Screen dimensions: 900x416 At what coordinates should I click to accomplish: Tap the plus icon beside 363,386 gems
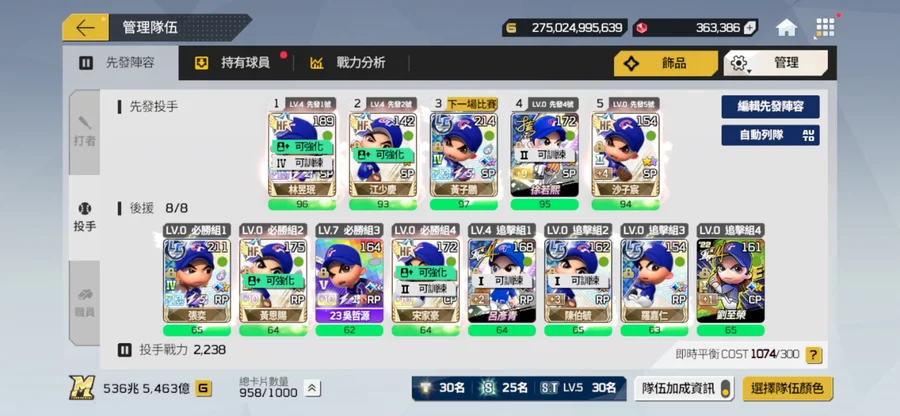point(750,28)
